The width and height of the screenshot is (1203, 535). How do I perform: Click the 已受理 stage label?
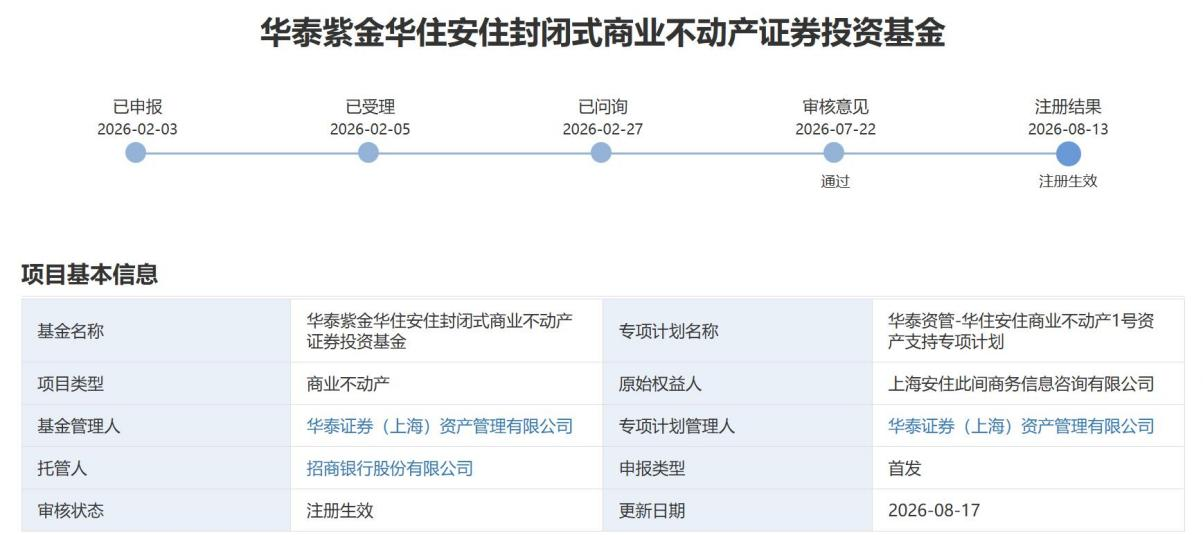pos(370,107)
